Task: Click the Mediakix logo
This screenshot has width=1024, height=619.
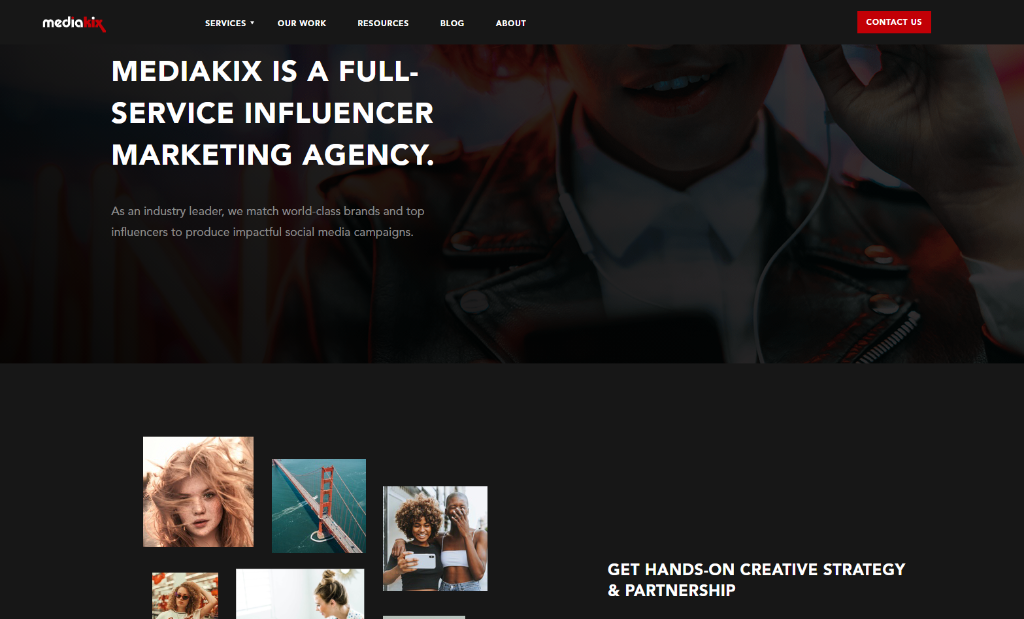Action: coord(74,23)
